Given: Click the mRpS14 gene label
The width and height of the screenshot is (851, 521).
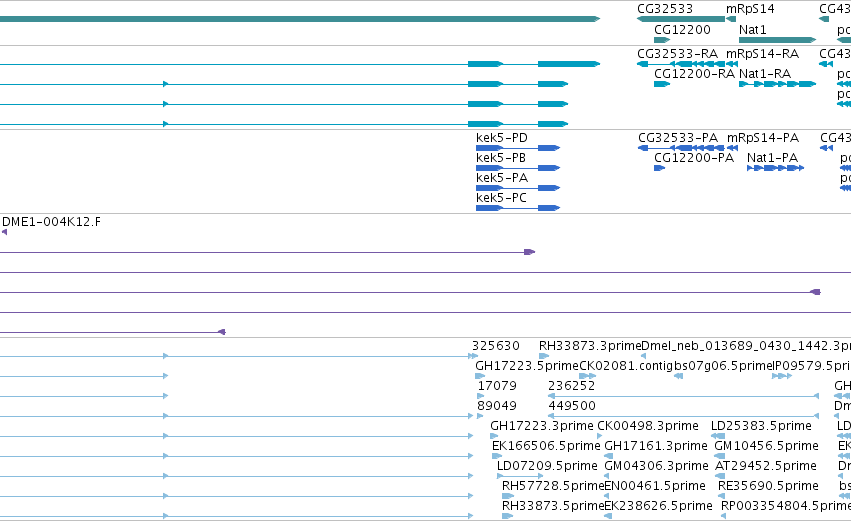Looking at the screenshot, I should coord(750,9).
